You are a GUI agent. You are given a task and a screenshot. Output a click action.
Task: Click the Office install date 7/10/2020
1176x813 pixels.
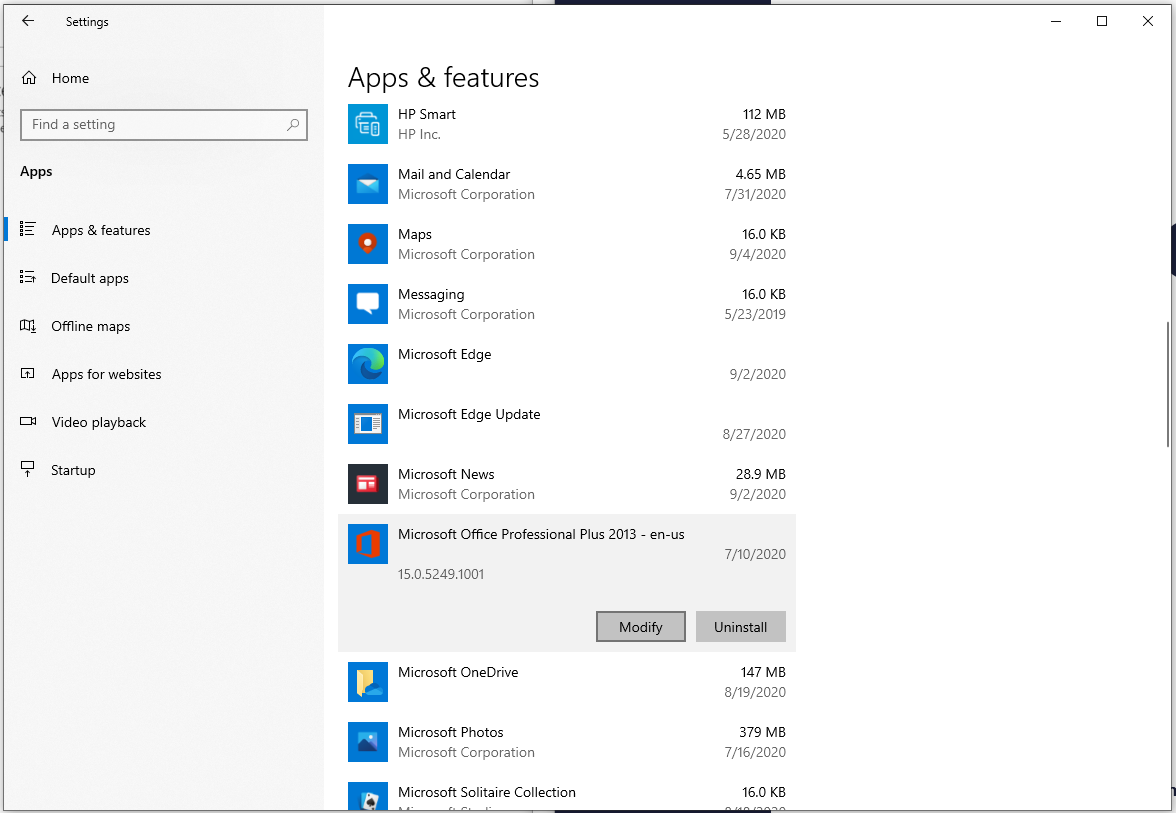pyautogui.click(x=755, y=554)
